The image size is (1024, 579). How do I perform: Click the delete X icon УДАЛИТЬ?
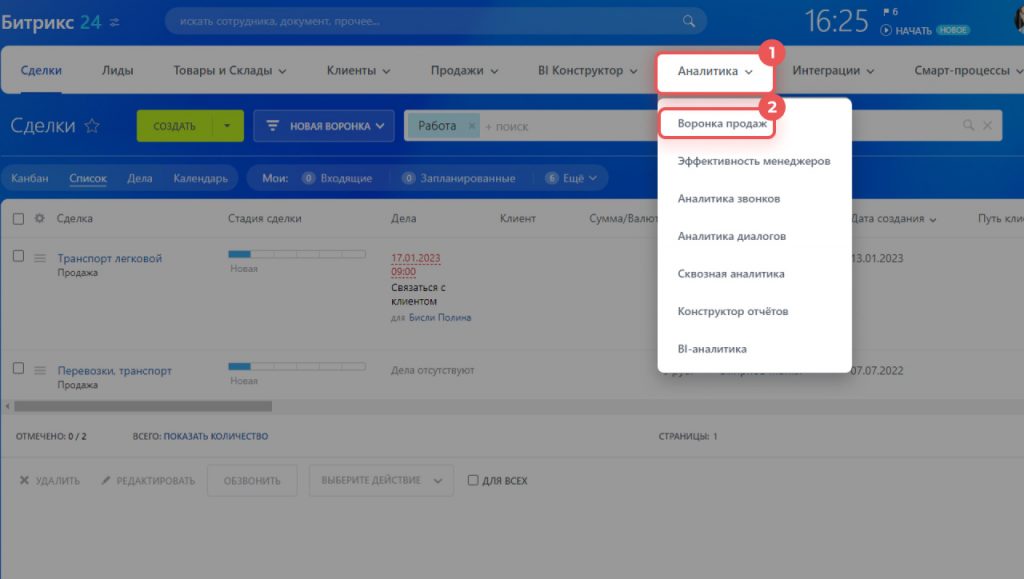pyautogui.click(x=24, y=480)
